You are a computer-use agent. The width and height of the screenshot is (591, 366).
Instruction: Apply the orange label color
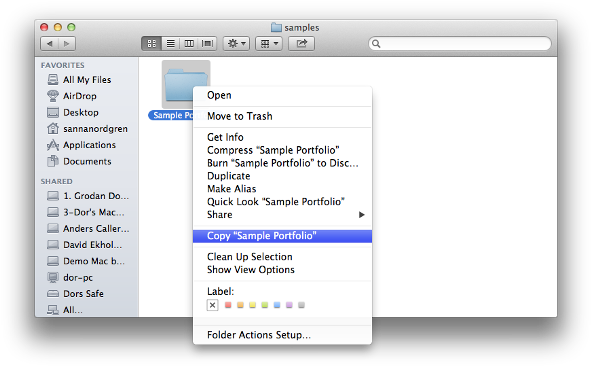click(x=240, y=305)
